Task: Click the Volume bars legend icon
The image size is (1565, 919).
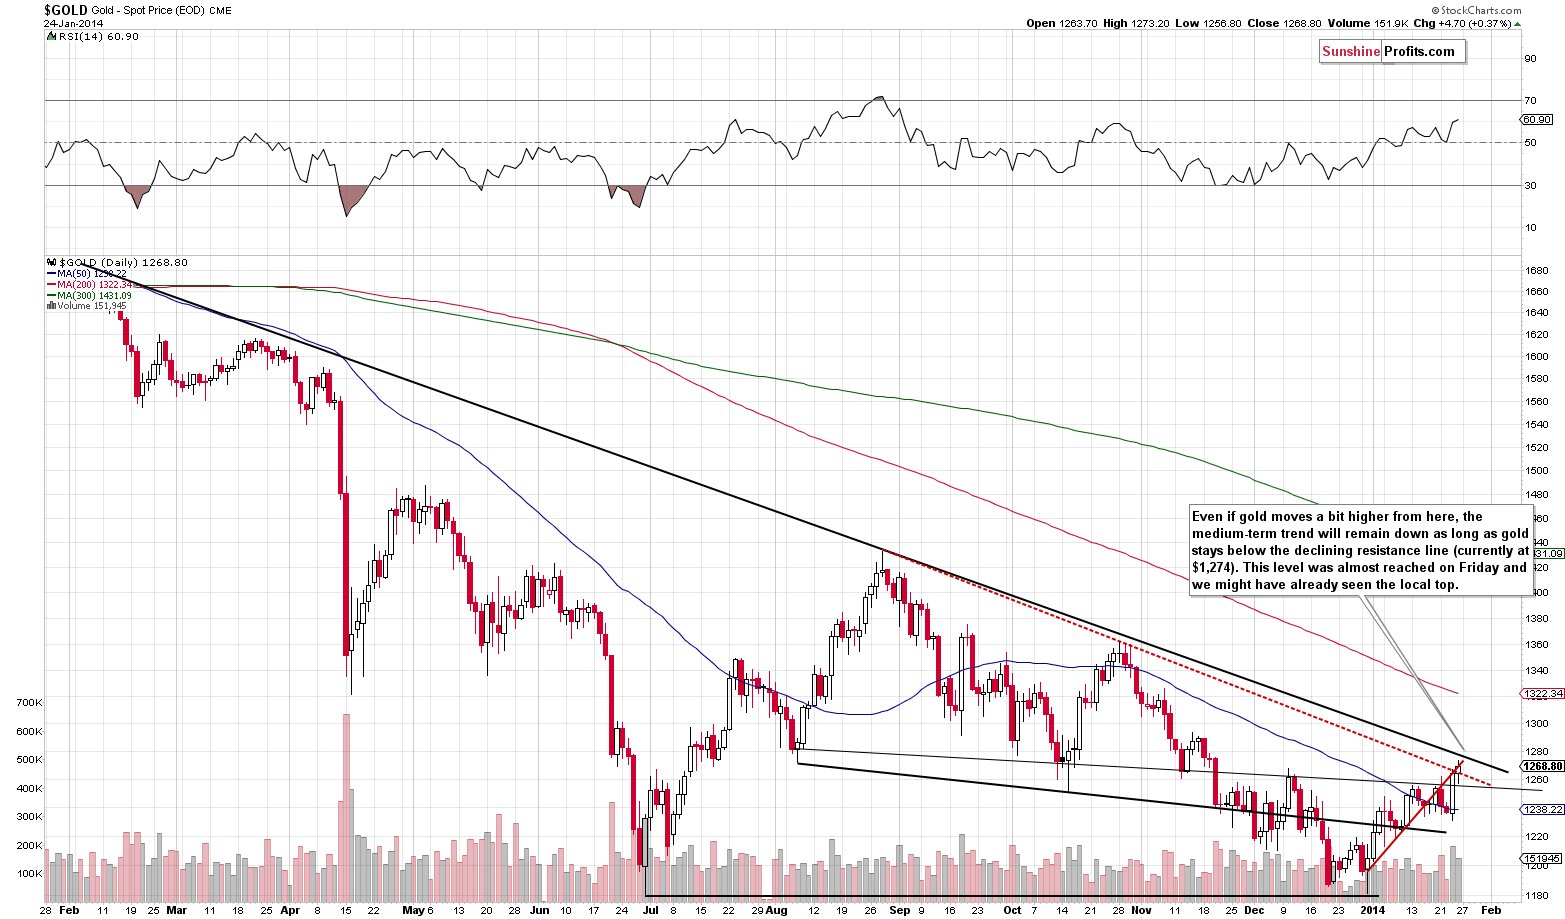Action: point(50,306)
